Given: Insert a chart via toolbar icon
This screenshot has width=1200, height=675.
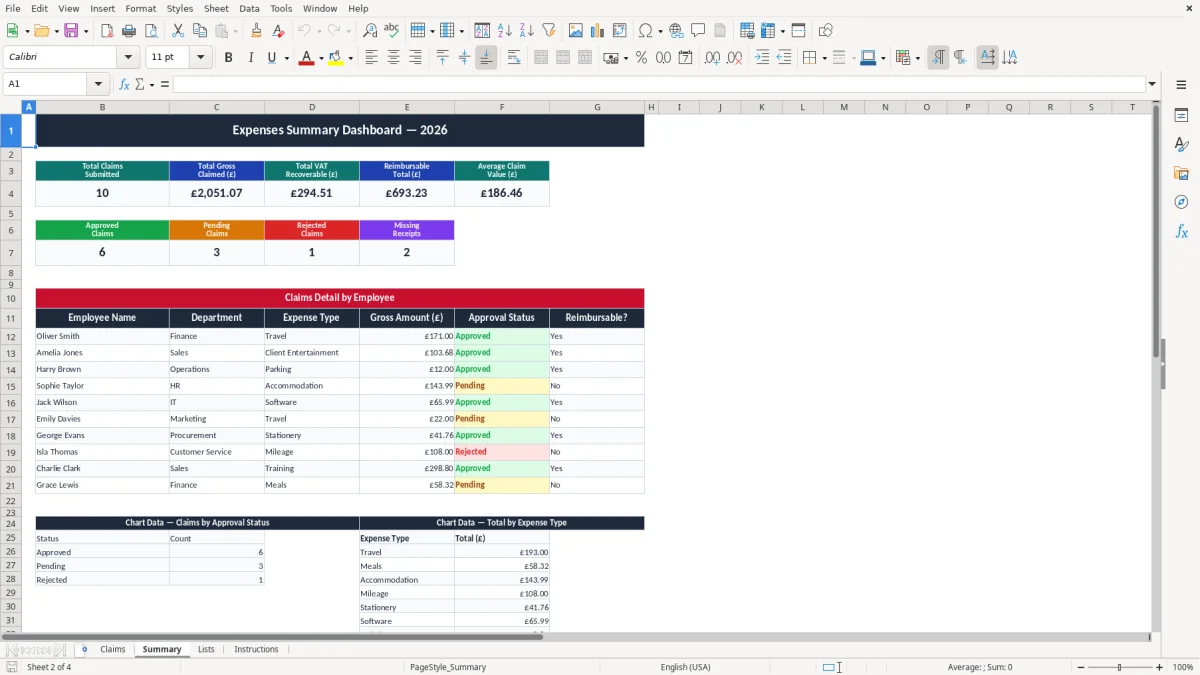Looking at the screenshot, I should click(598, 31).
